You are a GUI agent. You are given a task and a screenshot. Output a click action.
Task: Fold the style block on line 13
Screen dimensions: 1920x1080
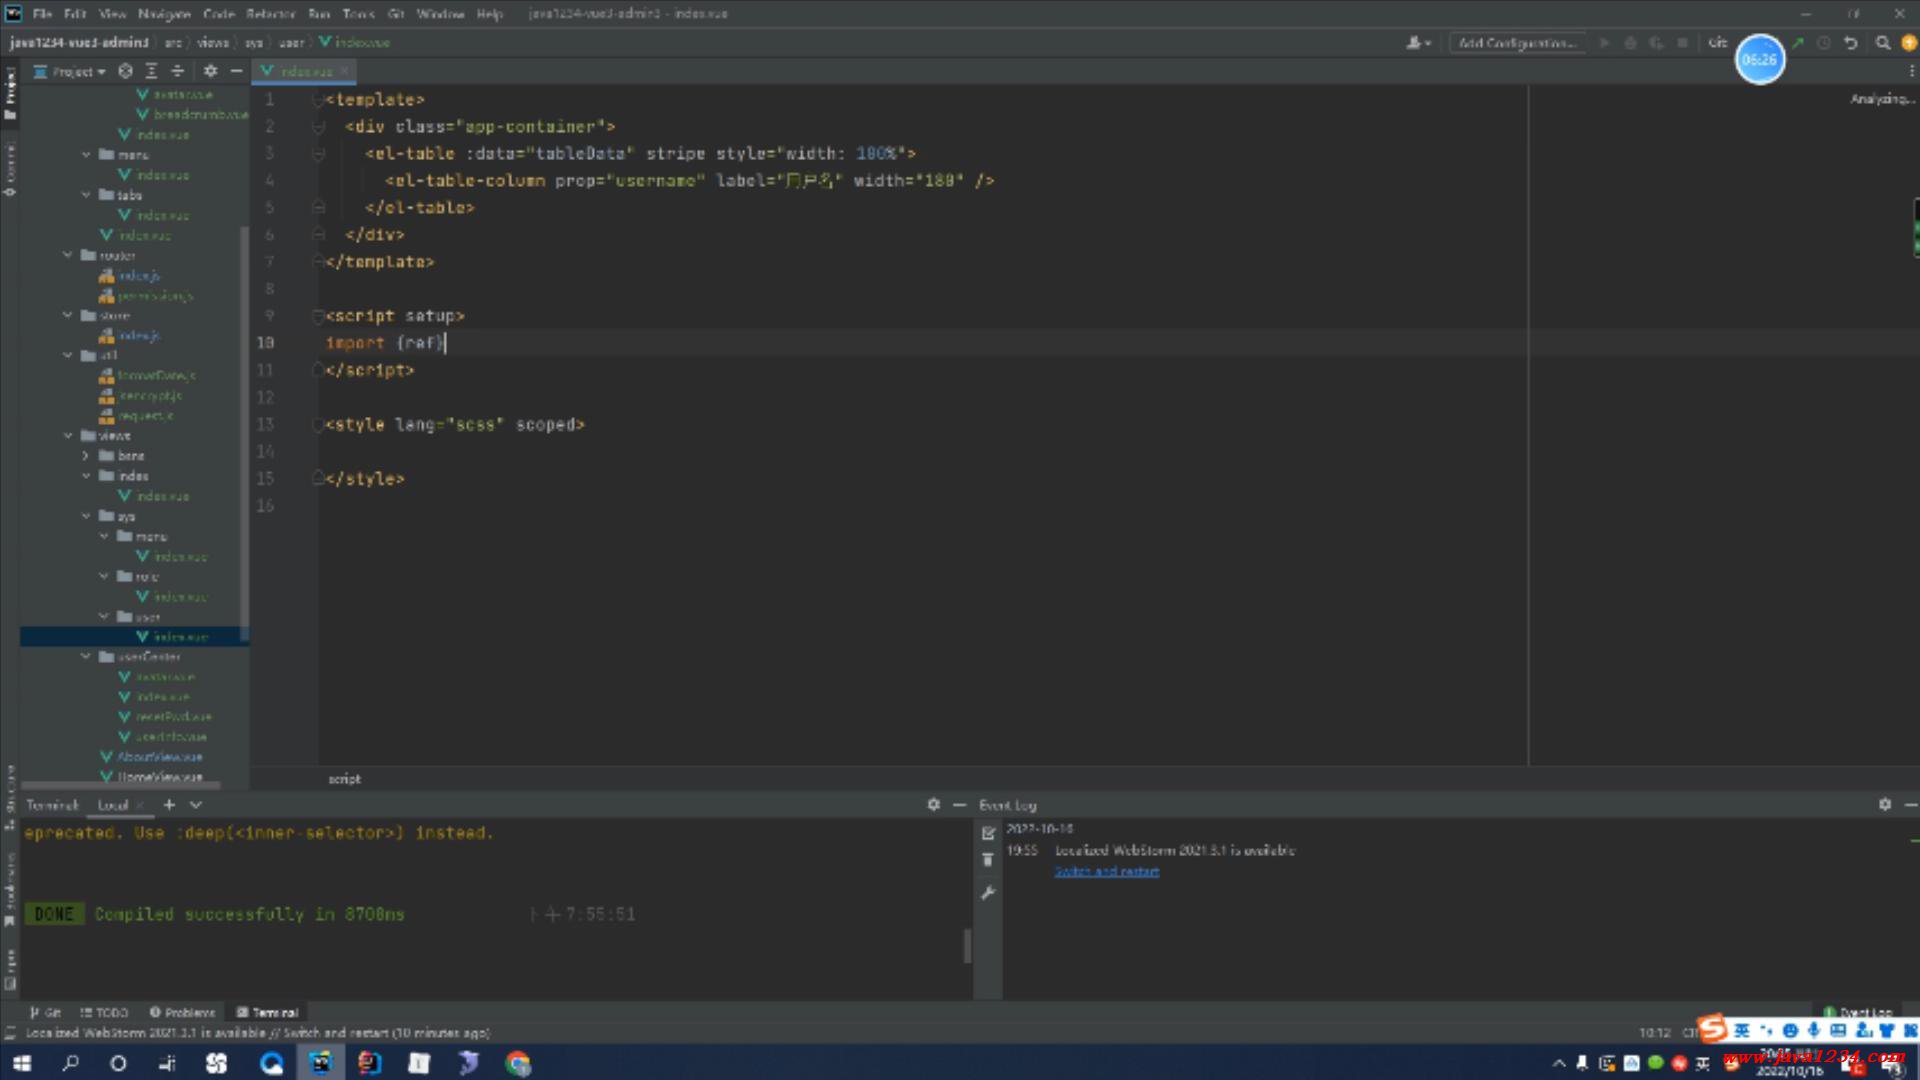(318, 424)
